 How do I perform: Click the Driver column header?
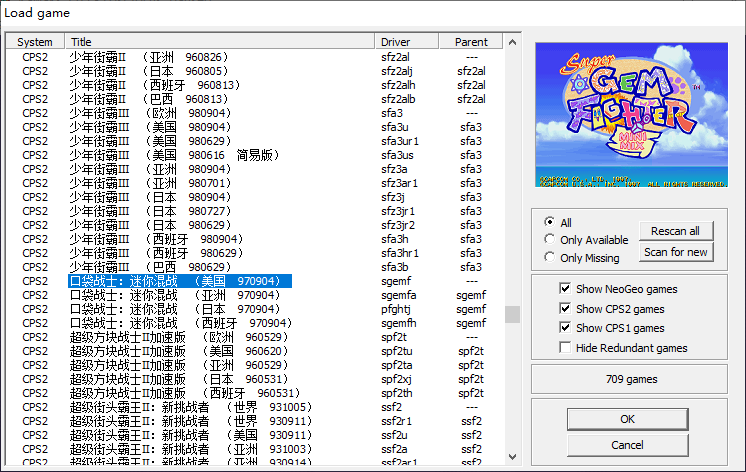(407, 42)
